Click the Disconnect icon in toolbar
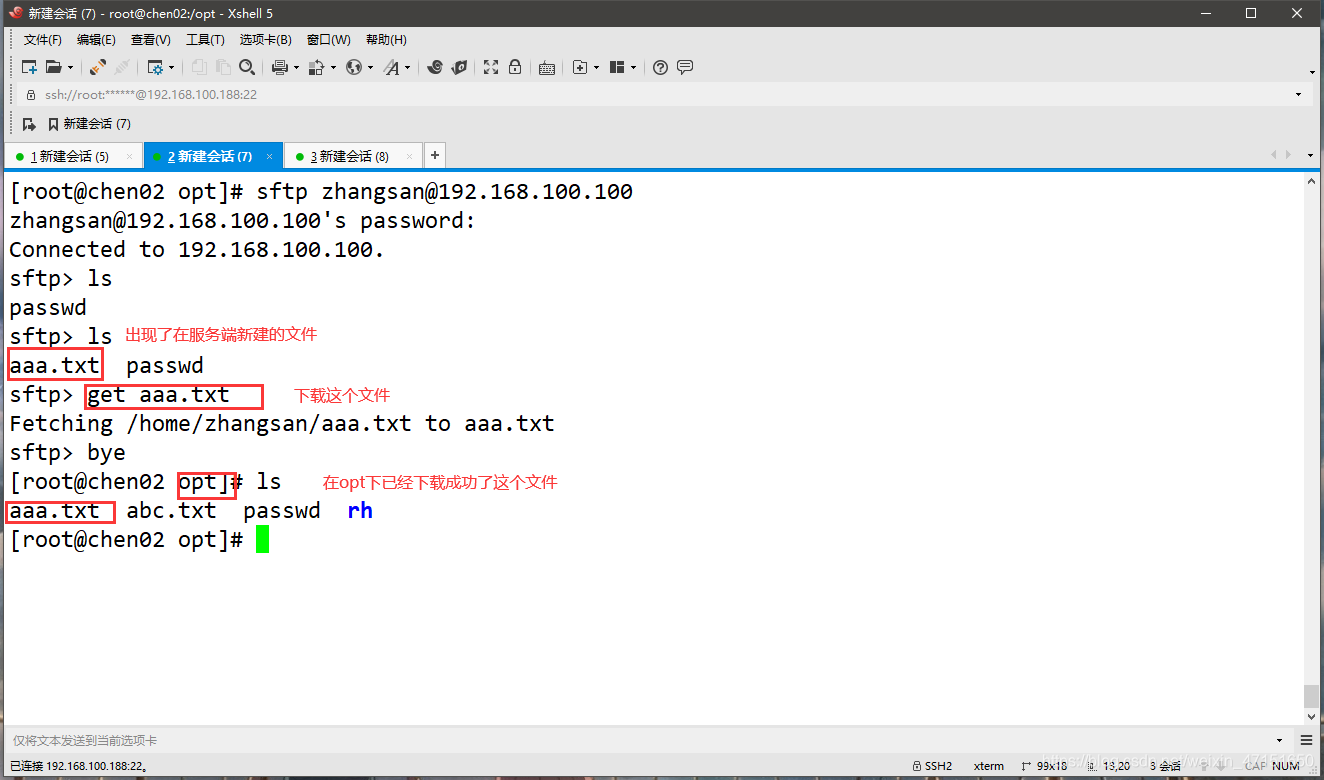Viewport: 1324px width, 780px height. (x=122, y=67)
